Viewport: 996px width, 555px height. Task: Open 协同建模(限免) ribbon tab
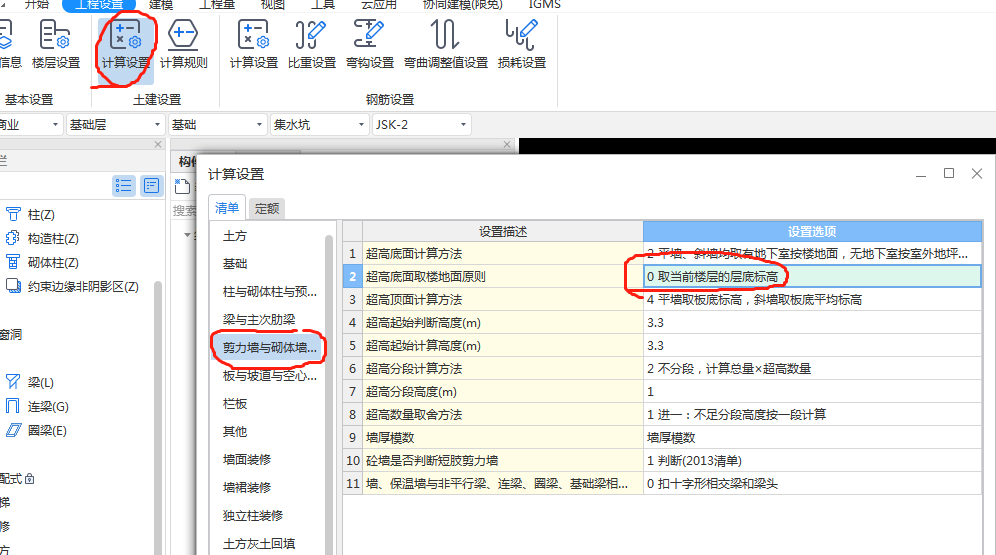(462, 5)
